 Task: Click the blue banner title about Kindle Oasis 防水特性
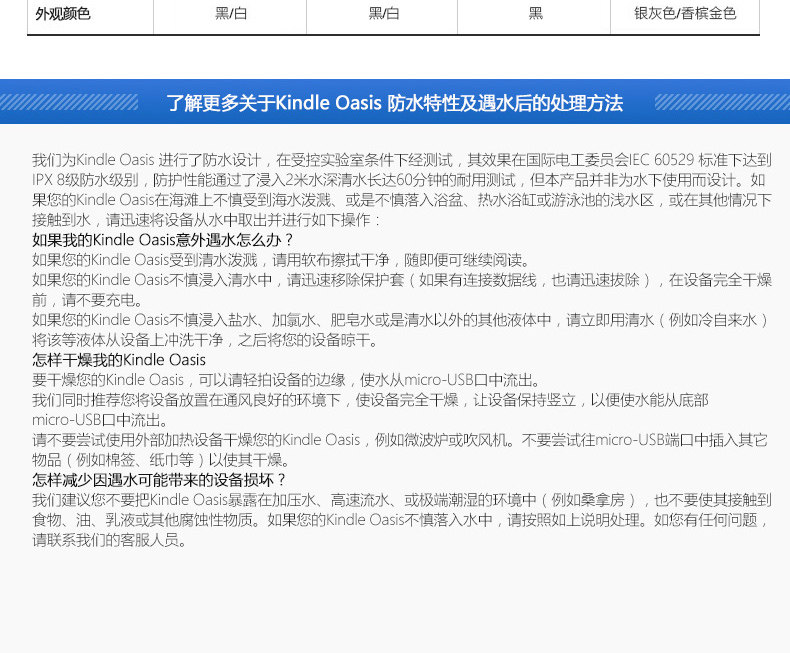(394, 103)
